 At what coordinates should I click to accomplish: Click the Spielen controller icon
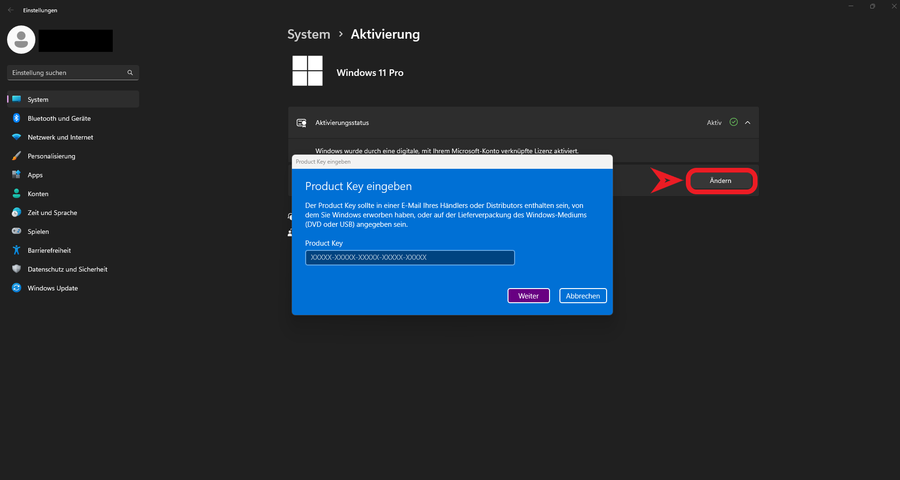pos(17,231)
